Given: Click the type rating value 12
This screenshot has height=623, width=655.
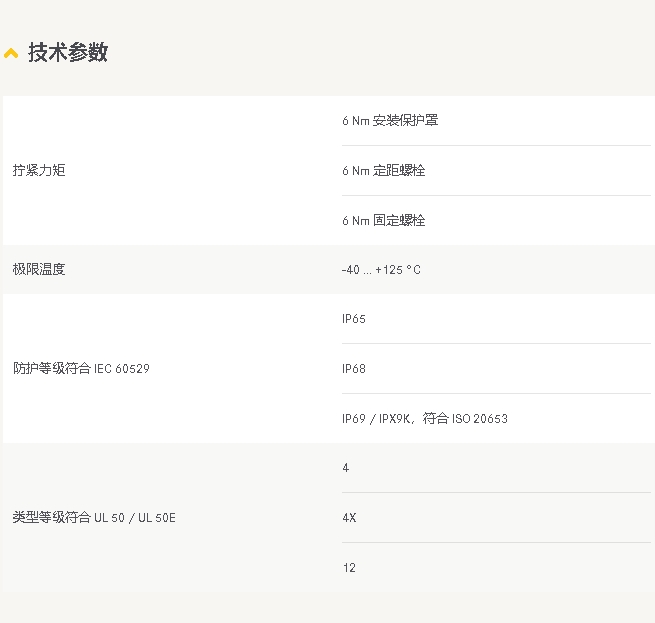Looking at the screenshot, I should [349, 568].
